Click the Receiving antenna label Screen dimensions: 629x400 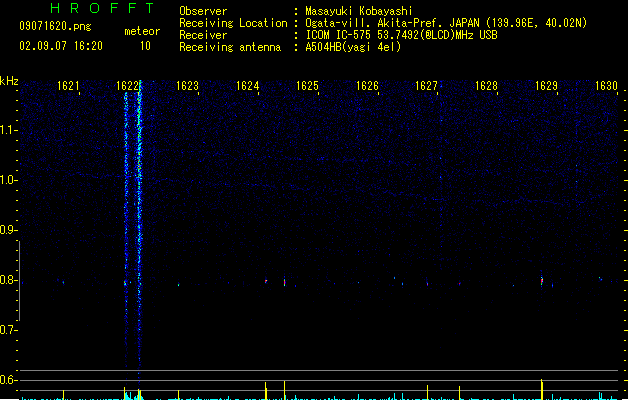[230, 47]
